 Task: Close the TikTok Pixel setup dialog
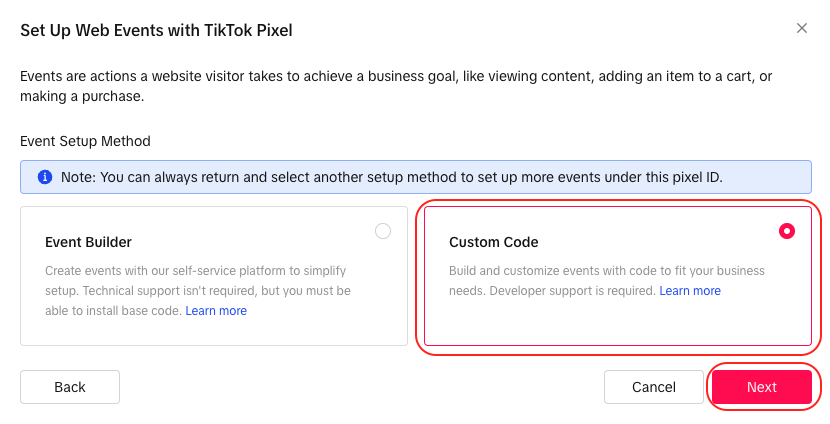pos(801,28)
